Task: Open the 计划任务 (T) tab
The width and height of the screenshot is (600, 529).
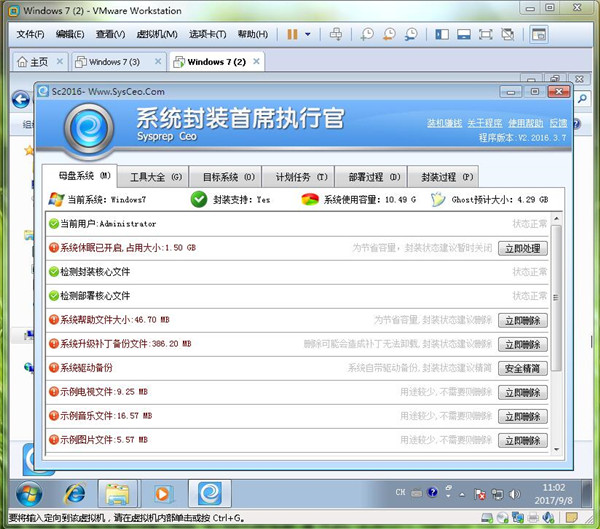Action: click(x=299, y=177)
